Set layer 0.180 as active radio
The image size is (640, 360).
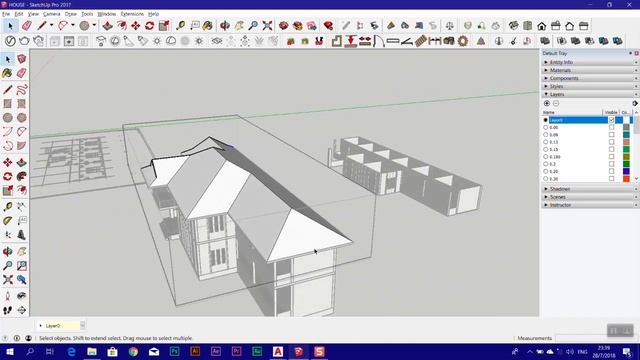click(x=546, y=157)
